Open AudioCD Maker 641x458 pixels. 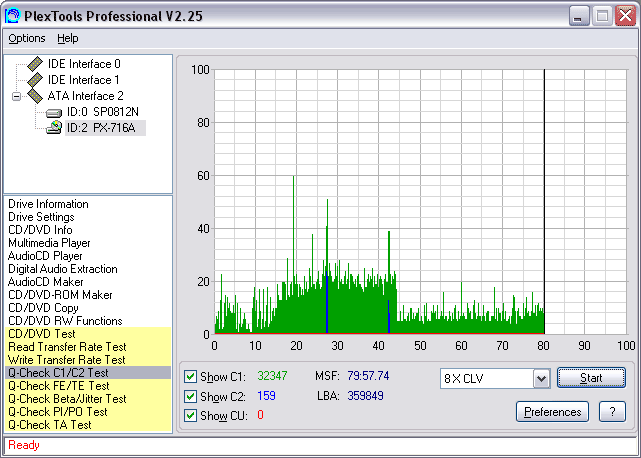click(x=45, y=282)
